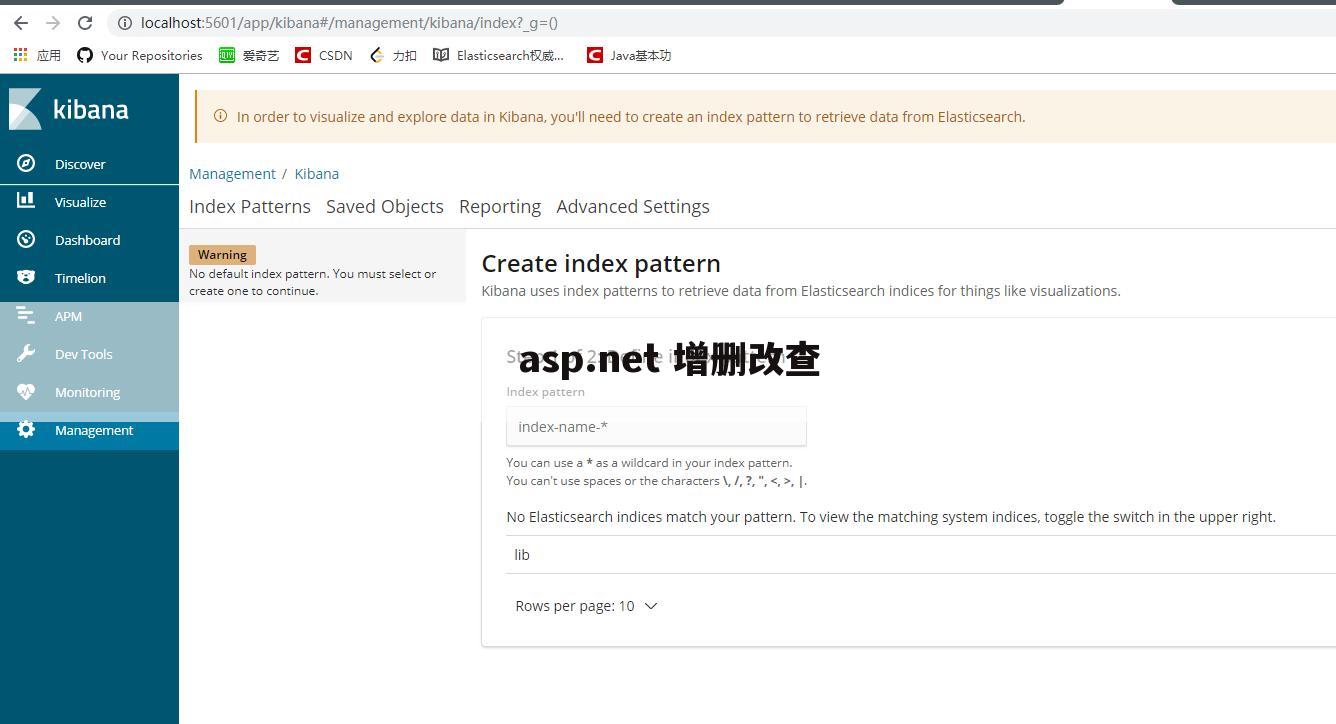This screenshot has height=724, width=1336.
Task: Open Discover from the sidebar
Action: pos(89,164)
